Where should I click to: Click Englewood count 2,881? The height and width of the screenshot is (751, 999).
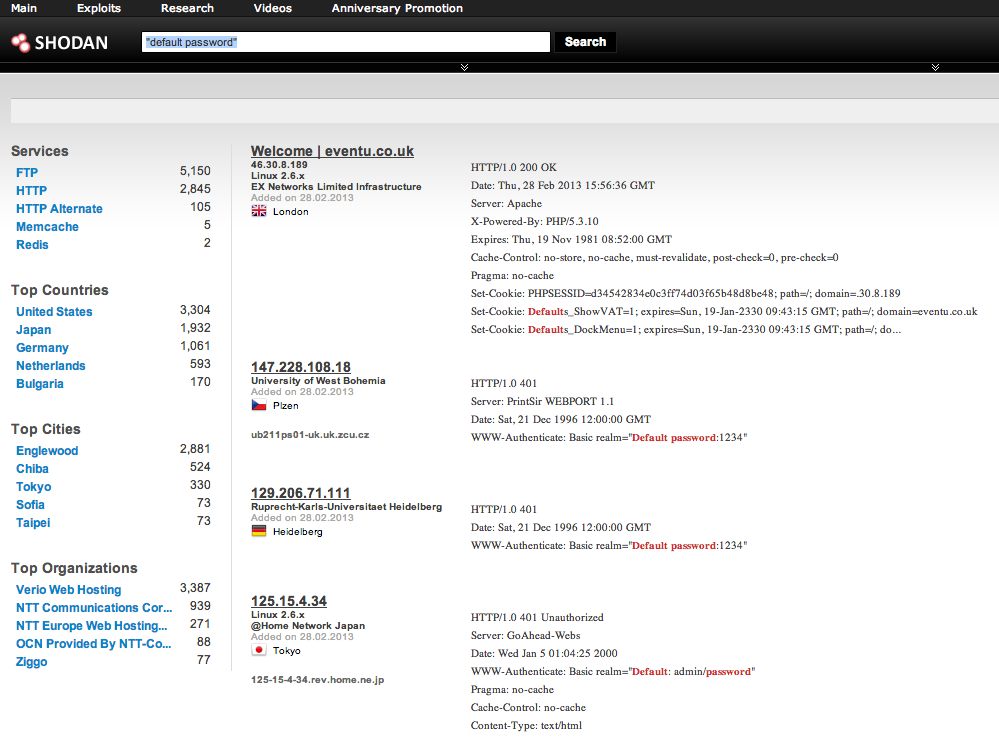coord(195,448)
